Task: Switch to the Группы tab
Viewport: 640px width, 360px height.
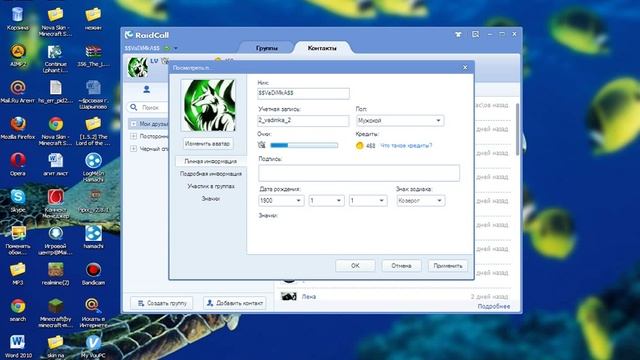Action: tap(267, 48)
